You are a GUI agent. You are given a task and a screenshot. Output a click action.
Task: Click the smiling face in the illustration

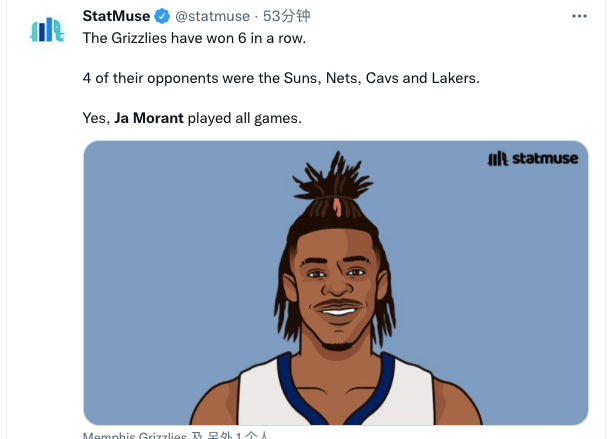(337, 285)
